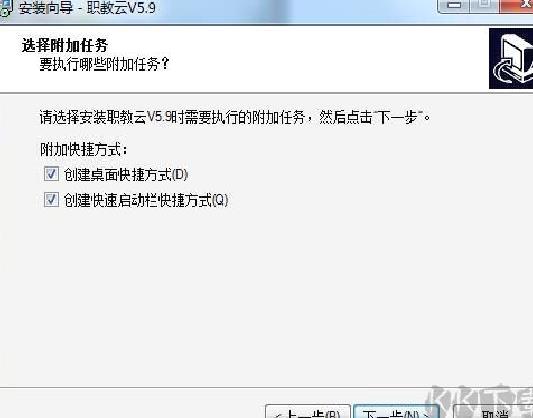Viewport: 533px width, 418px height.
Task: Click the watermark logo at the bottom corner
Action: click(479, 401)
